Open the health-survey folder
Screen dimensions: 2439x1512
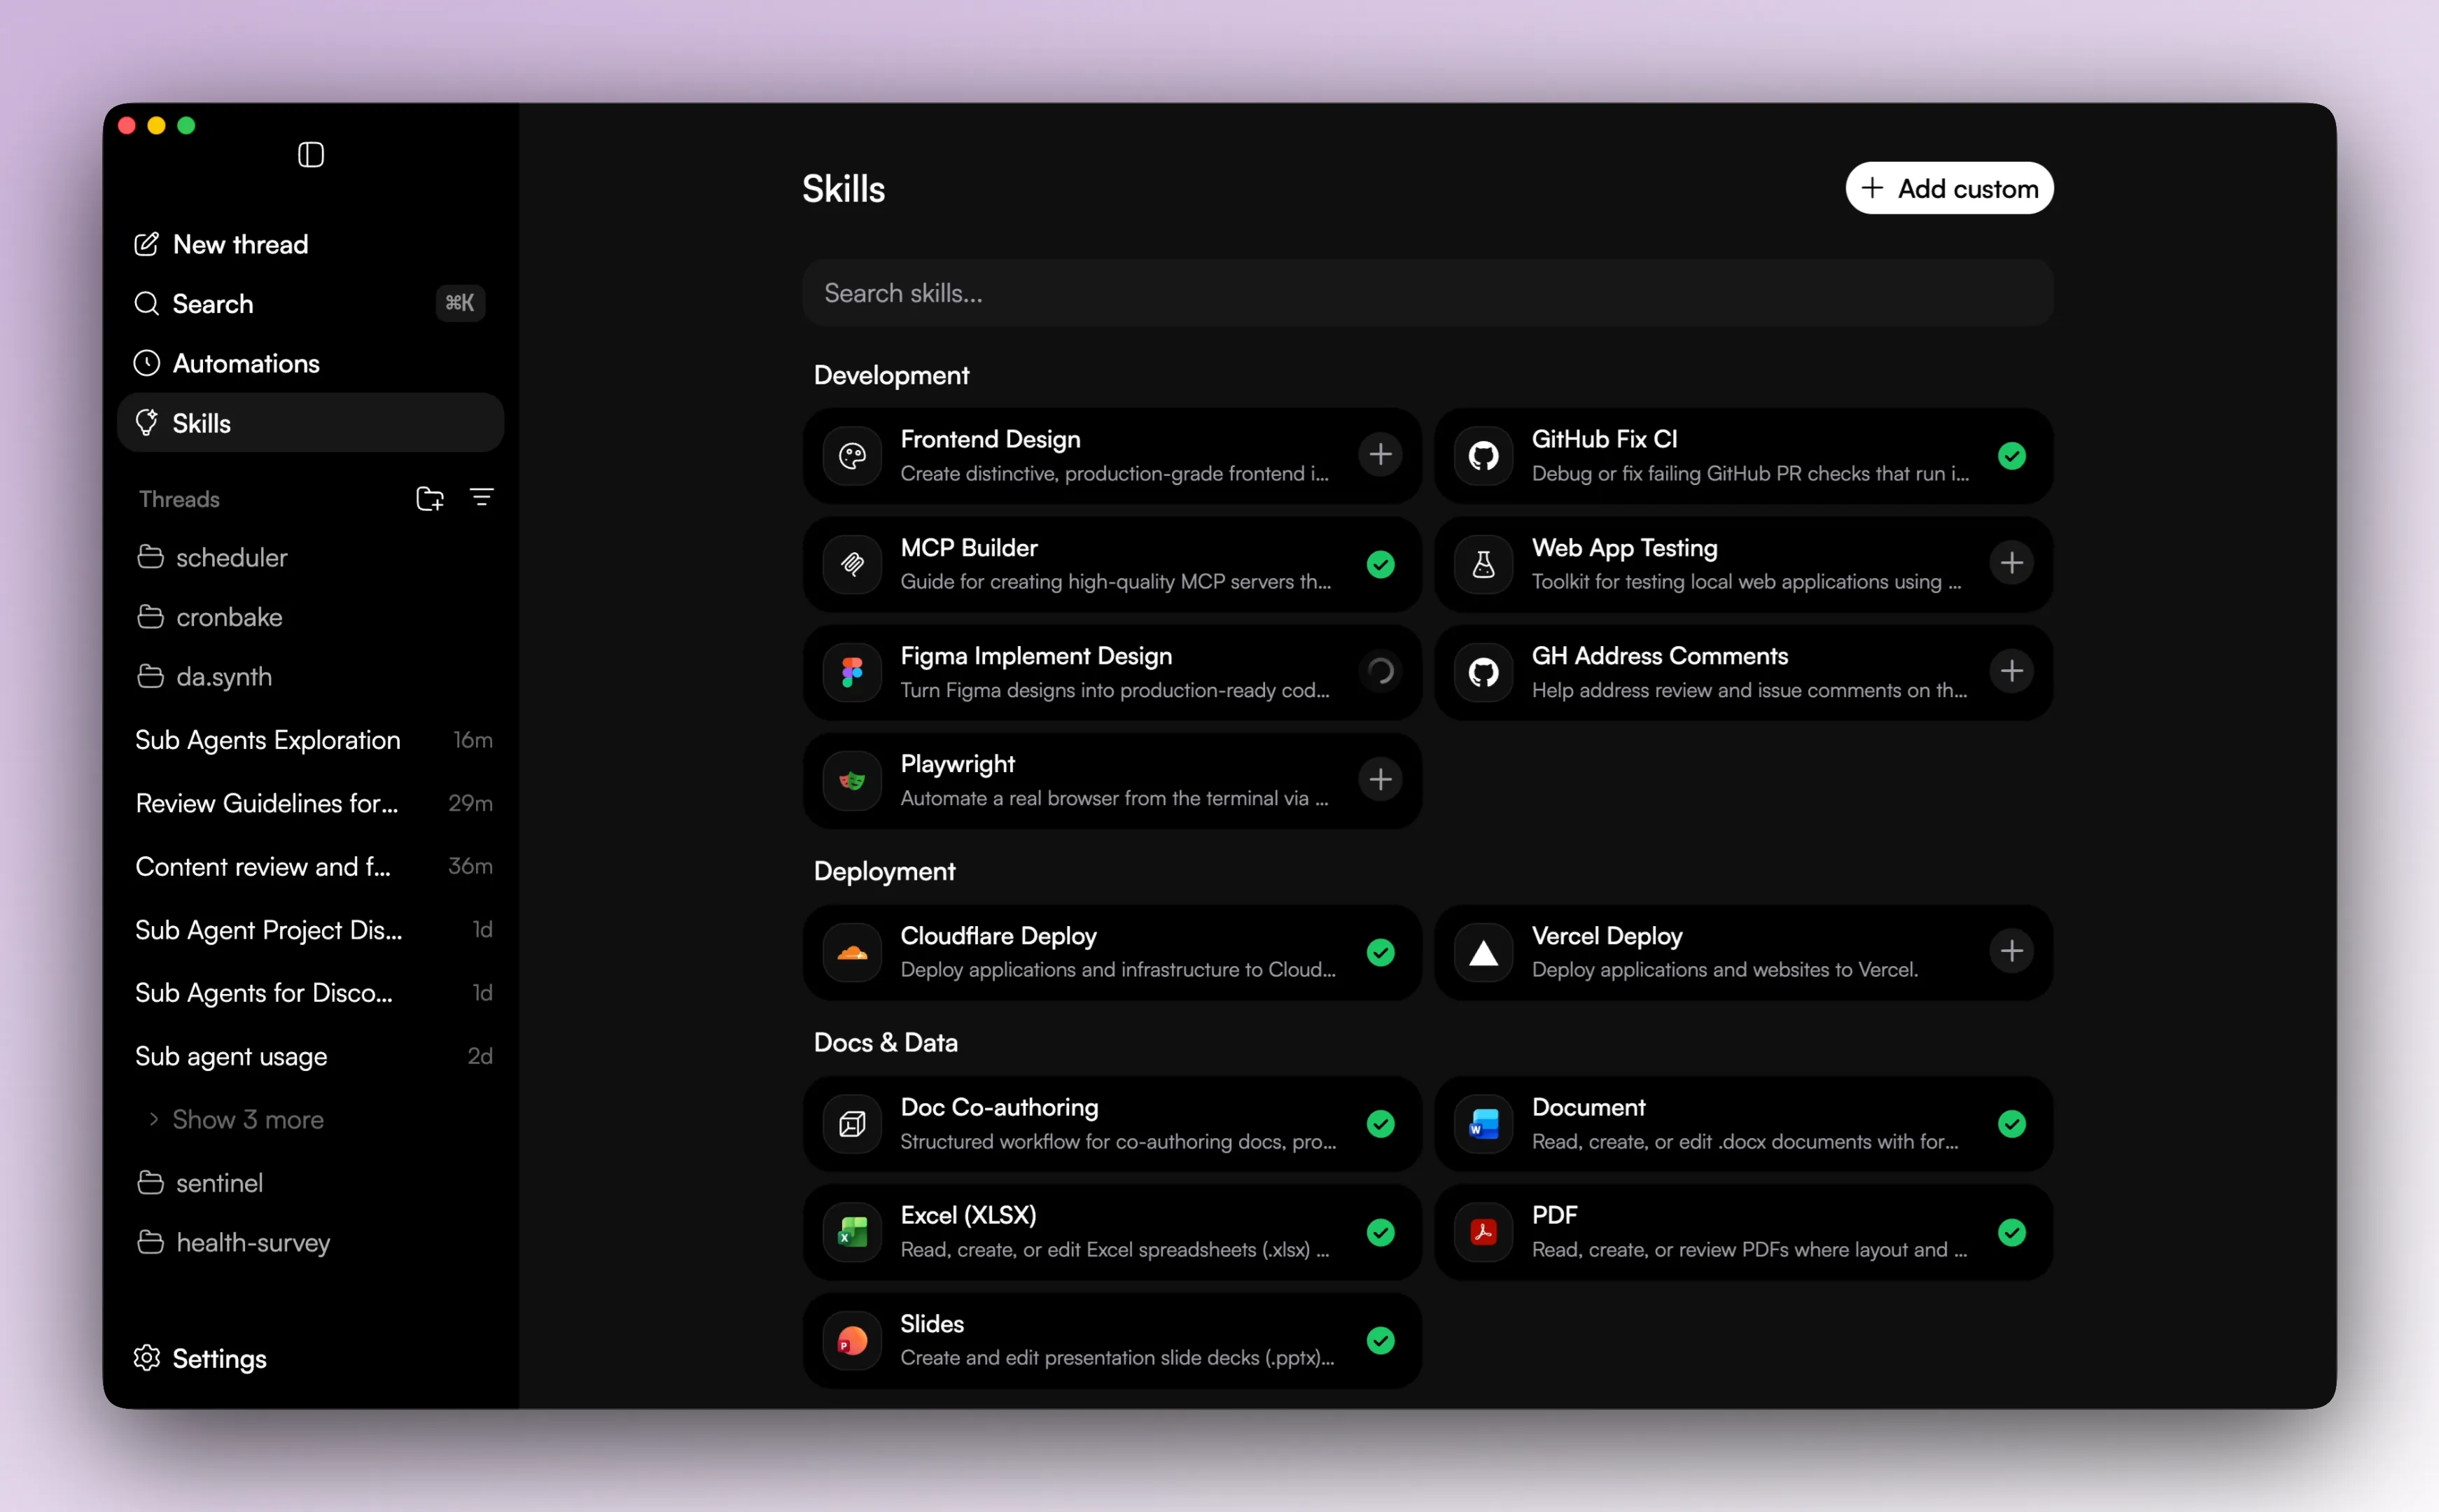pyautogui.click(x=252, y=1242)
